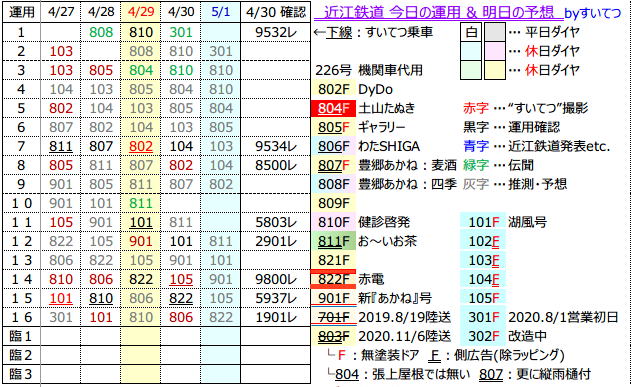The image size is (631, 387).
Task: Select the 822F 赤電 entry
Action: click(x=348, y=279)
